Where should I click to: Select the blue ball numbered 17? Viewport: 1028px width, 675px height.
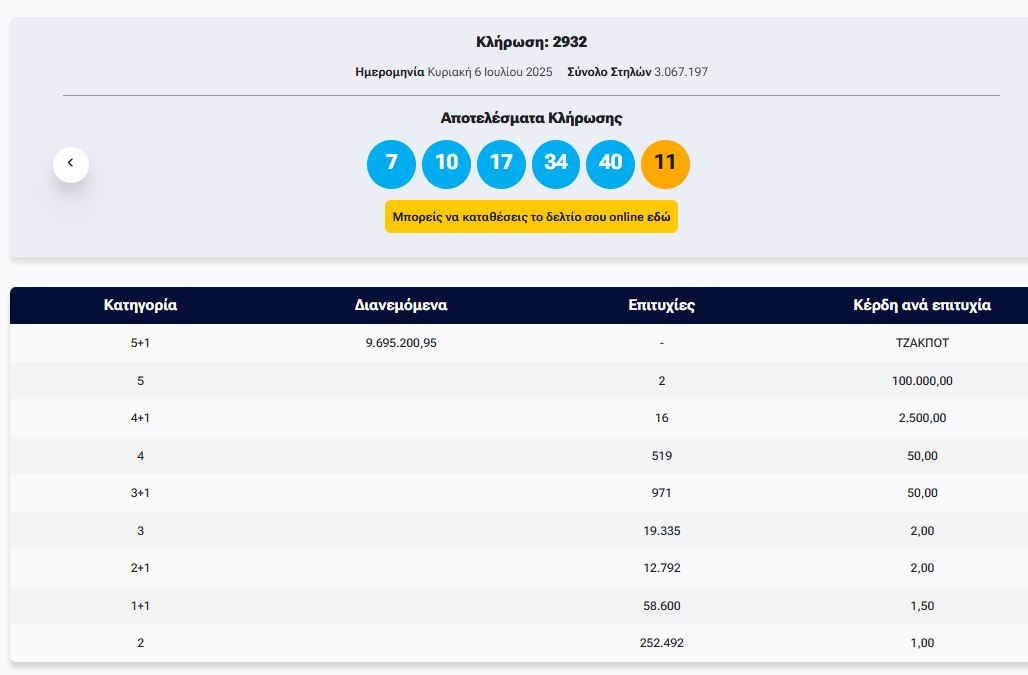tap(501, 164)
